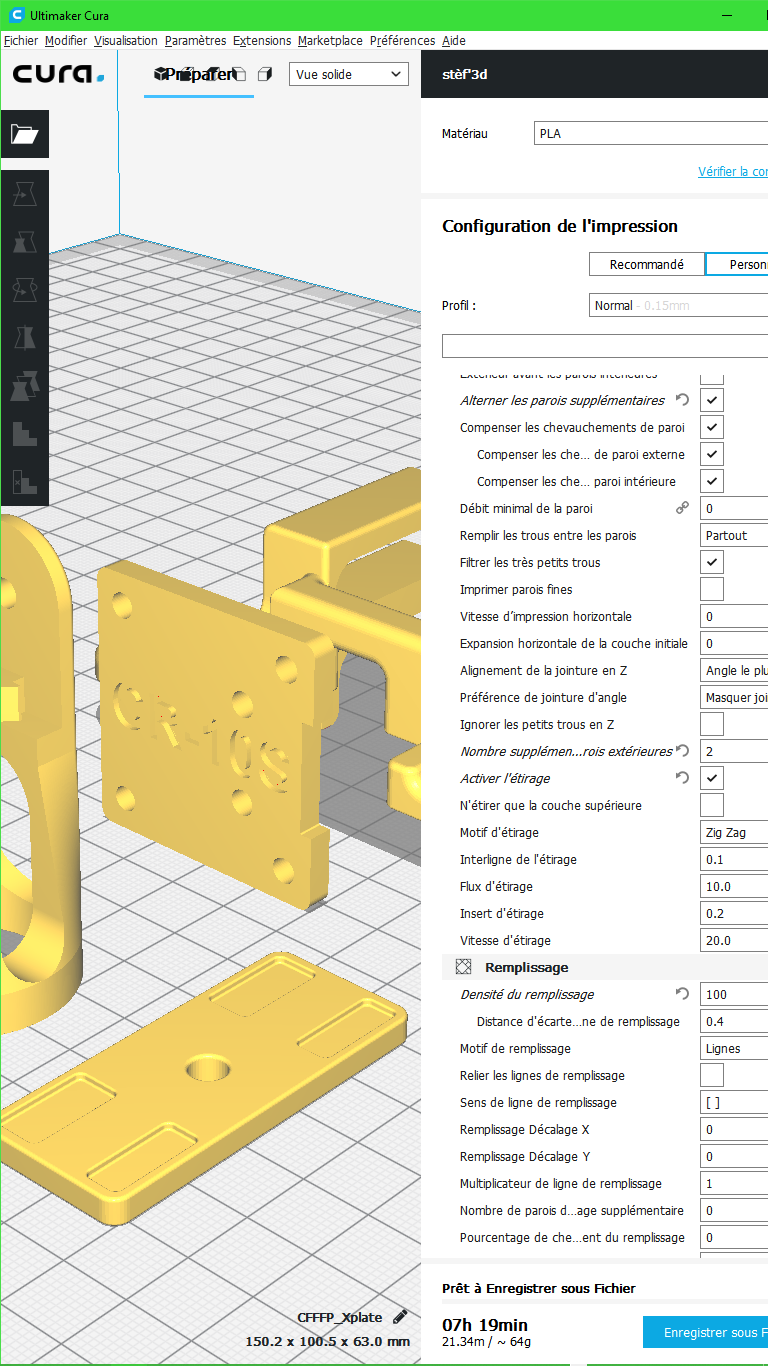This screenshot has height=1366, width=768.
Task: Switch to Personnalisé print setup
Action: 737,264
